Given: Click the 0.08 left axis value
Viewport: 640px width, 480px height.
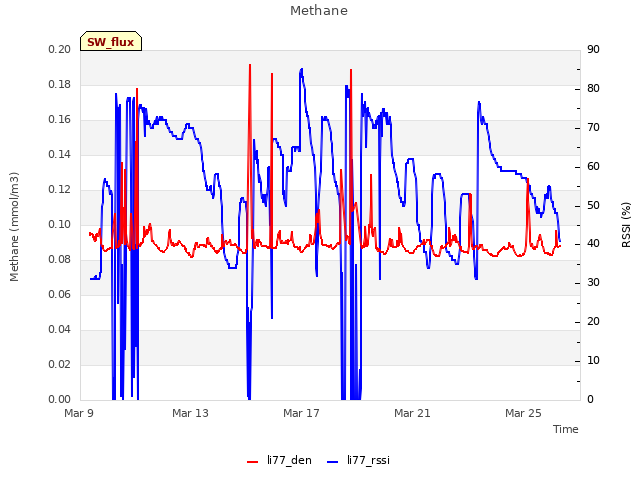Looking at the screenshot, I should click(60, 260).
